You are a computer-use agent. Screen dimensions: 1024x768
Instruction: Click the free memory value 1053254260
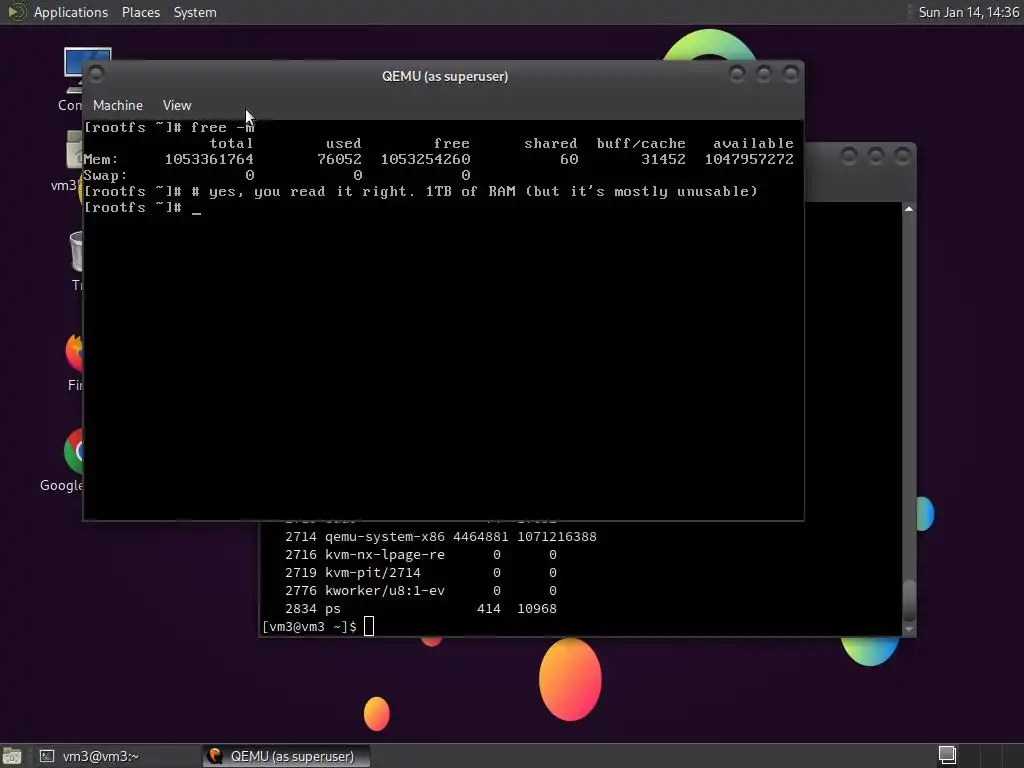tap(425, 159)
